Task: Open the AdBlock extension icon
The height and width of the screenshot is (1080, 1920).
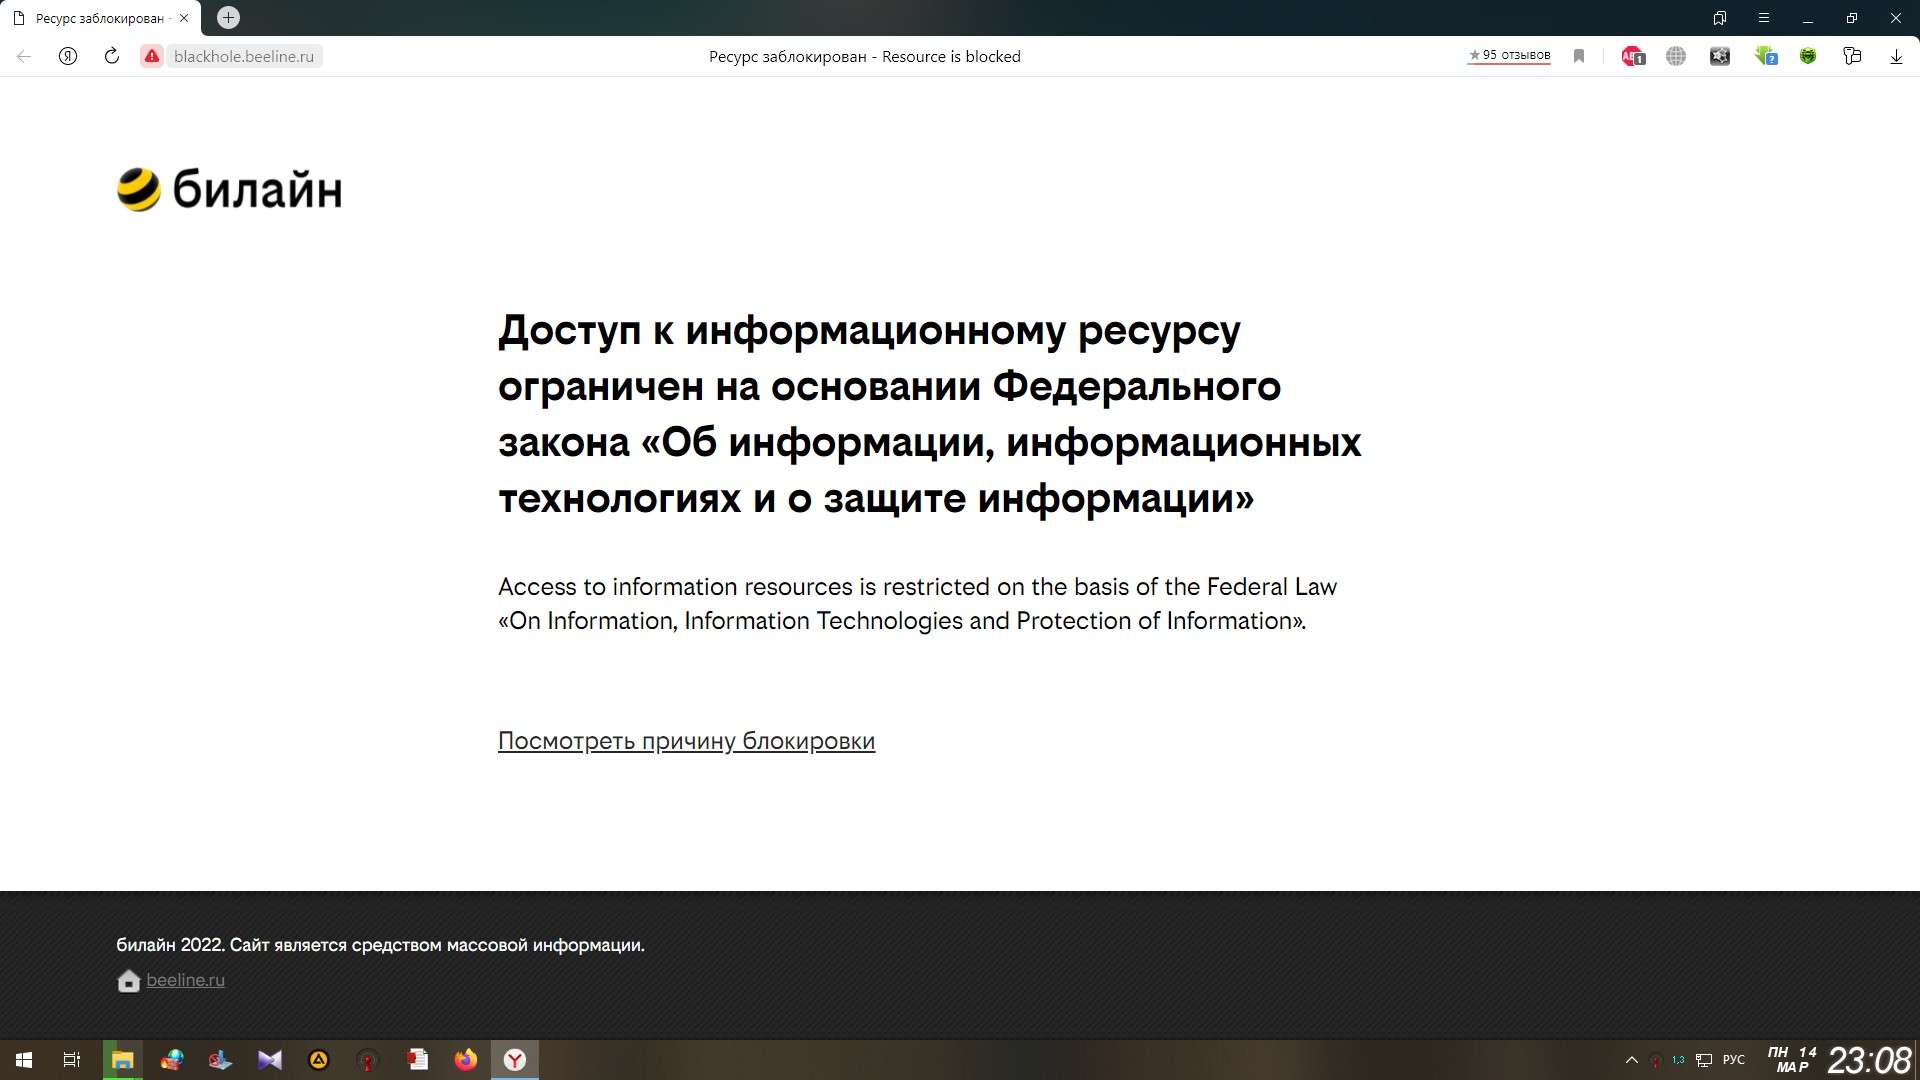Action: click(1632, 56)
